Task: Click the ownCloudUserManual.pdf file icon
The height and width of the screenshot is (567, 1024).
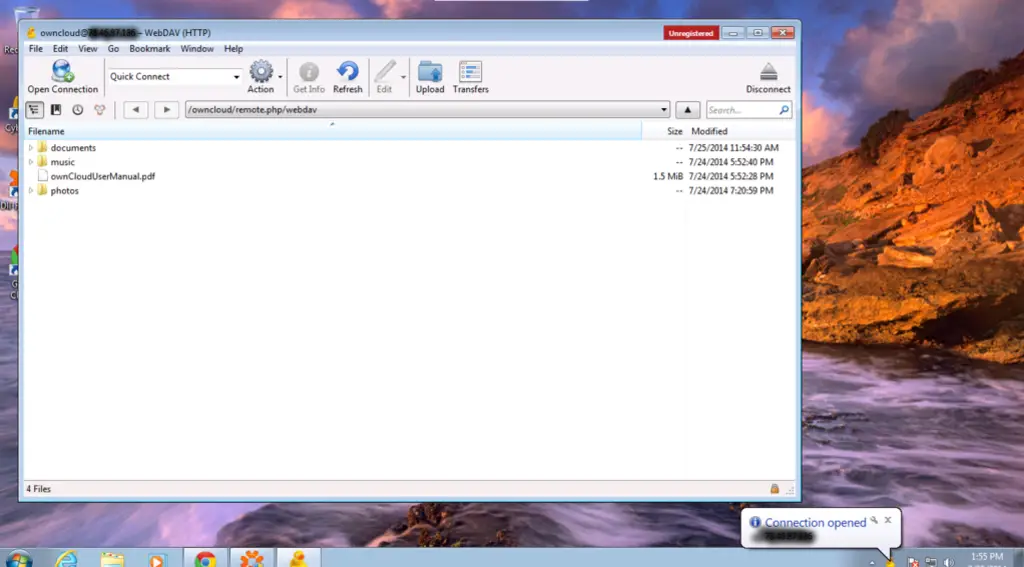Action: 42,176
